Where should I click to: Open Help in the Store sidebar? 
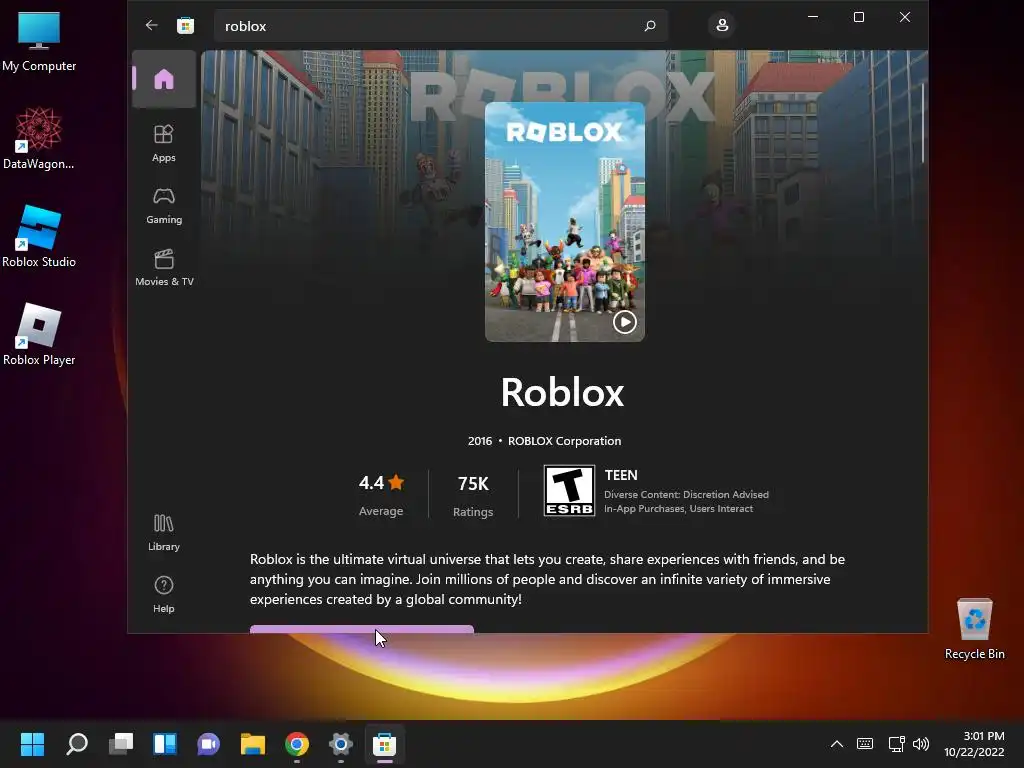164,594
